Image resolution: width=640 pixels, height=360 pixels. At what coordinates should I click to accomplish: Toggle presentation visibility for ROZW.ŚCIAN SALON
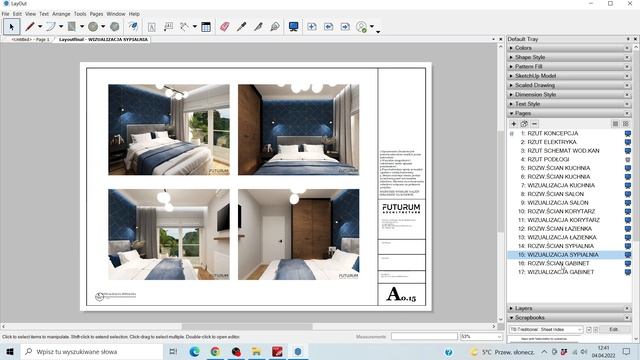tap(628, 194)
